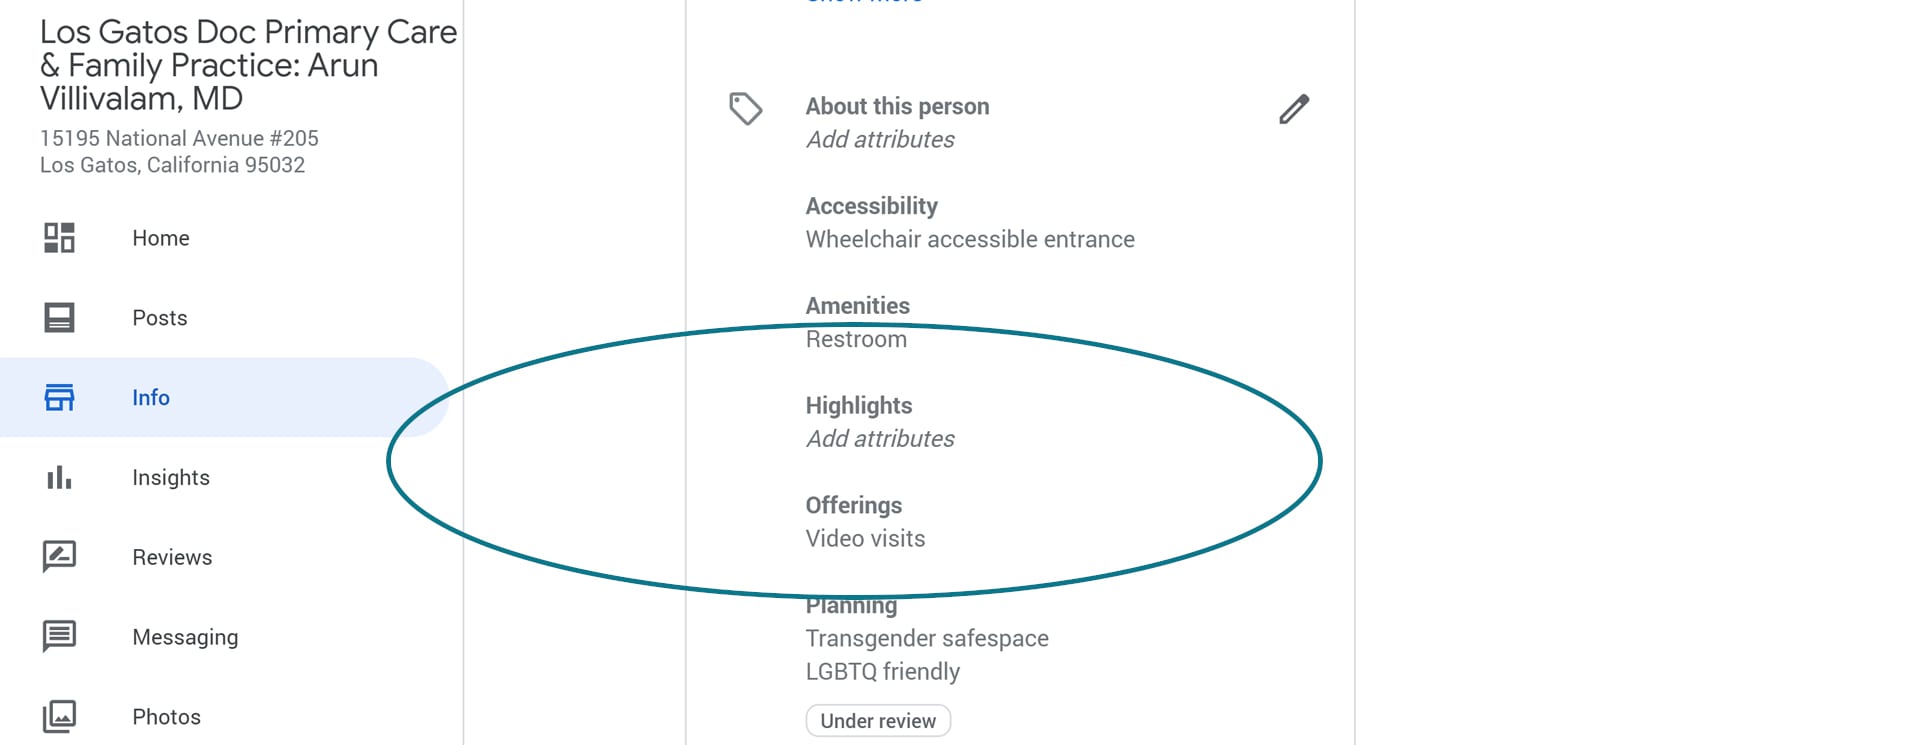Add attributes under About this person
The width and height of the screenshot is (1920, 745).
[x=880, y=139]
